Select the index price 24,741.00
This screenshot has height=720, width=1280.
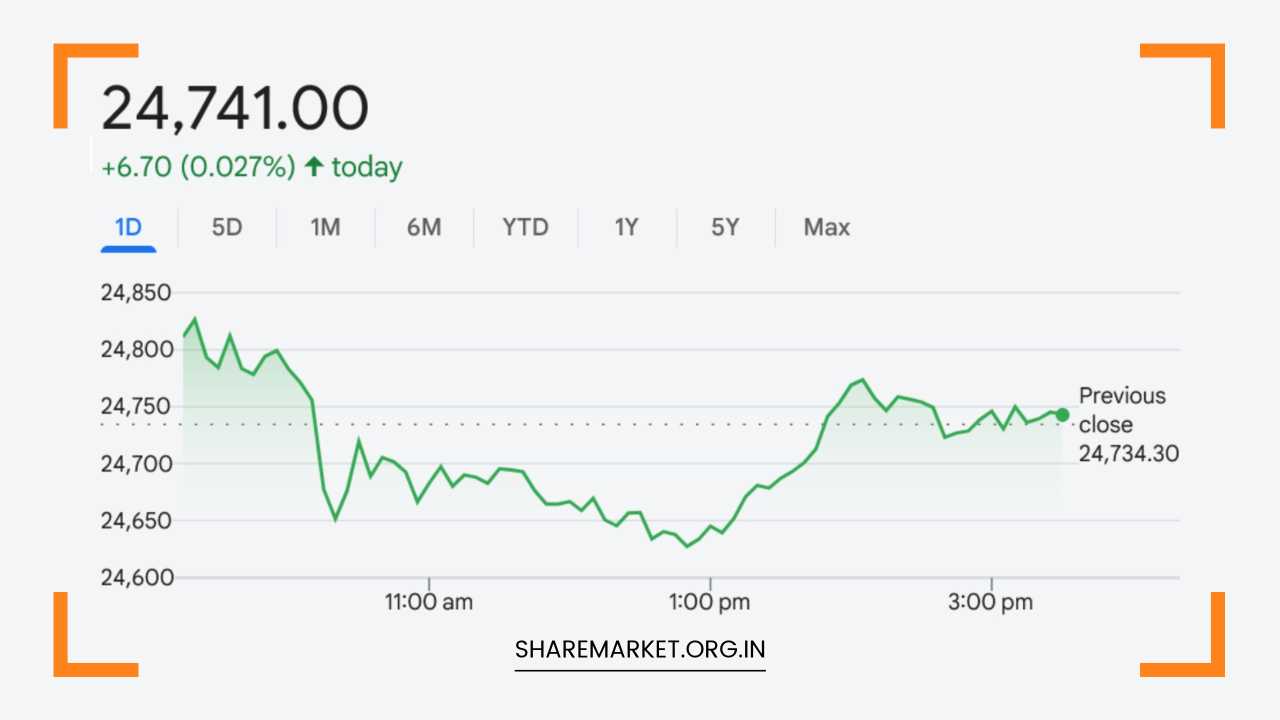click(235, 105)
